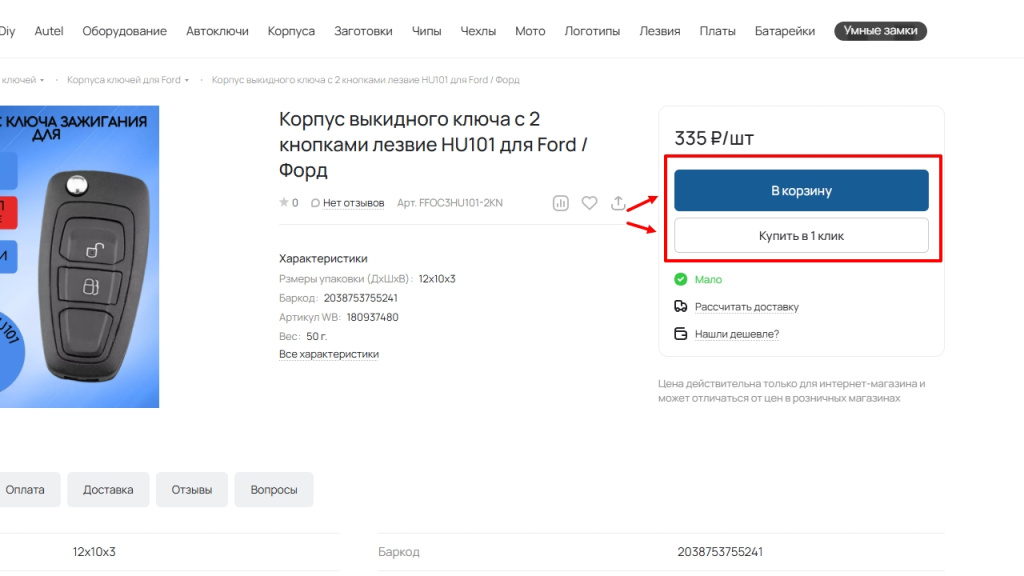Add product to comparison via bar-chart icon

pos(560,202)
